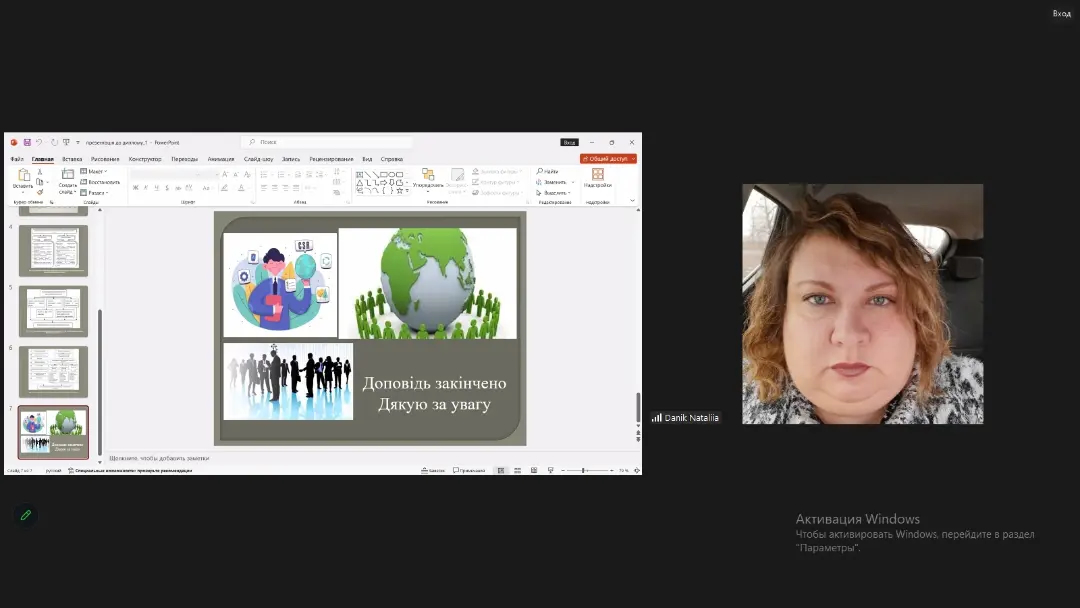Toggle slide sorter view in status bar
This screenshot has width=1080, height=608.
point(517,470)
